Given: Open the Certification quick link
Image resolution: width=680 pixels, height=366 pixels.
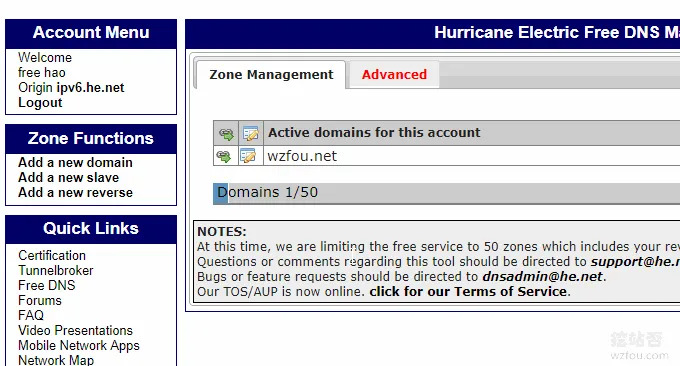Looking at the screenshot, I should click(x=52, y=255).
